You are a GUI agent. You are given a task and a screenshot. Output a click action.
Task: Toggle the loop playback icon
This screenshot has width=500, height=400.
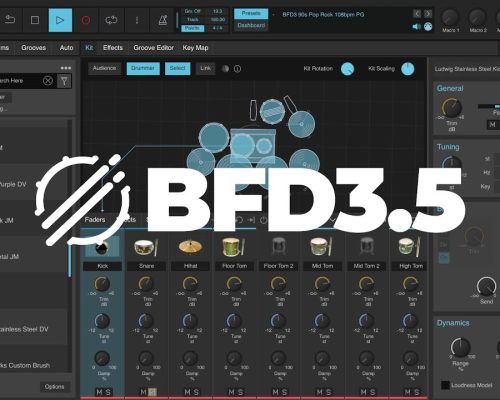point(111,20)
